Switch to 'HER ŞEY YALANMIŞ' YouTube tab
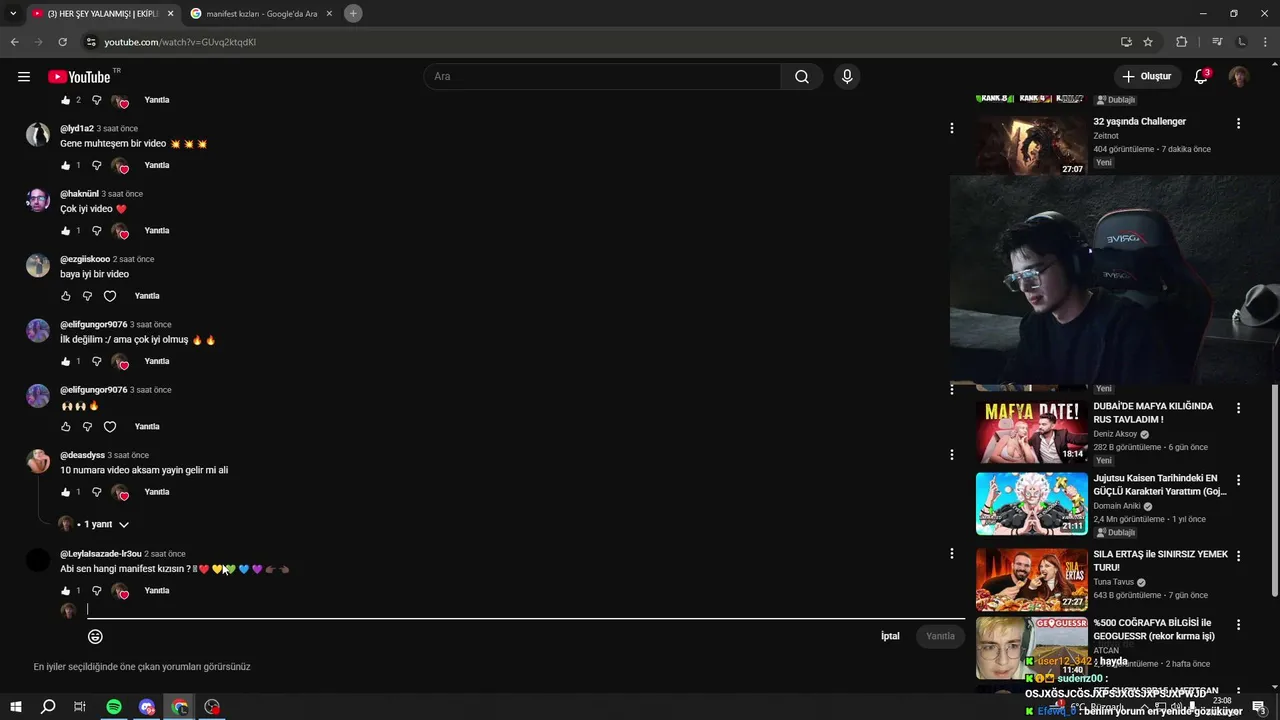 coord(102,13)
